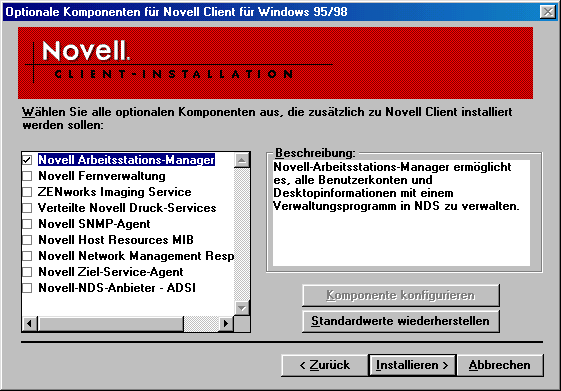
Task: Enable the Novell-NDS-Anbieter - ADSI checkbox
Action: (27, 288)
